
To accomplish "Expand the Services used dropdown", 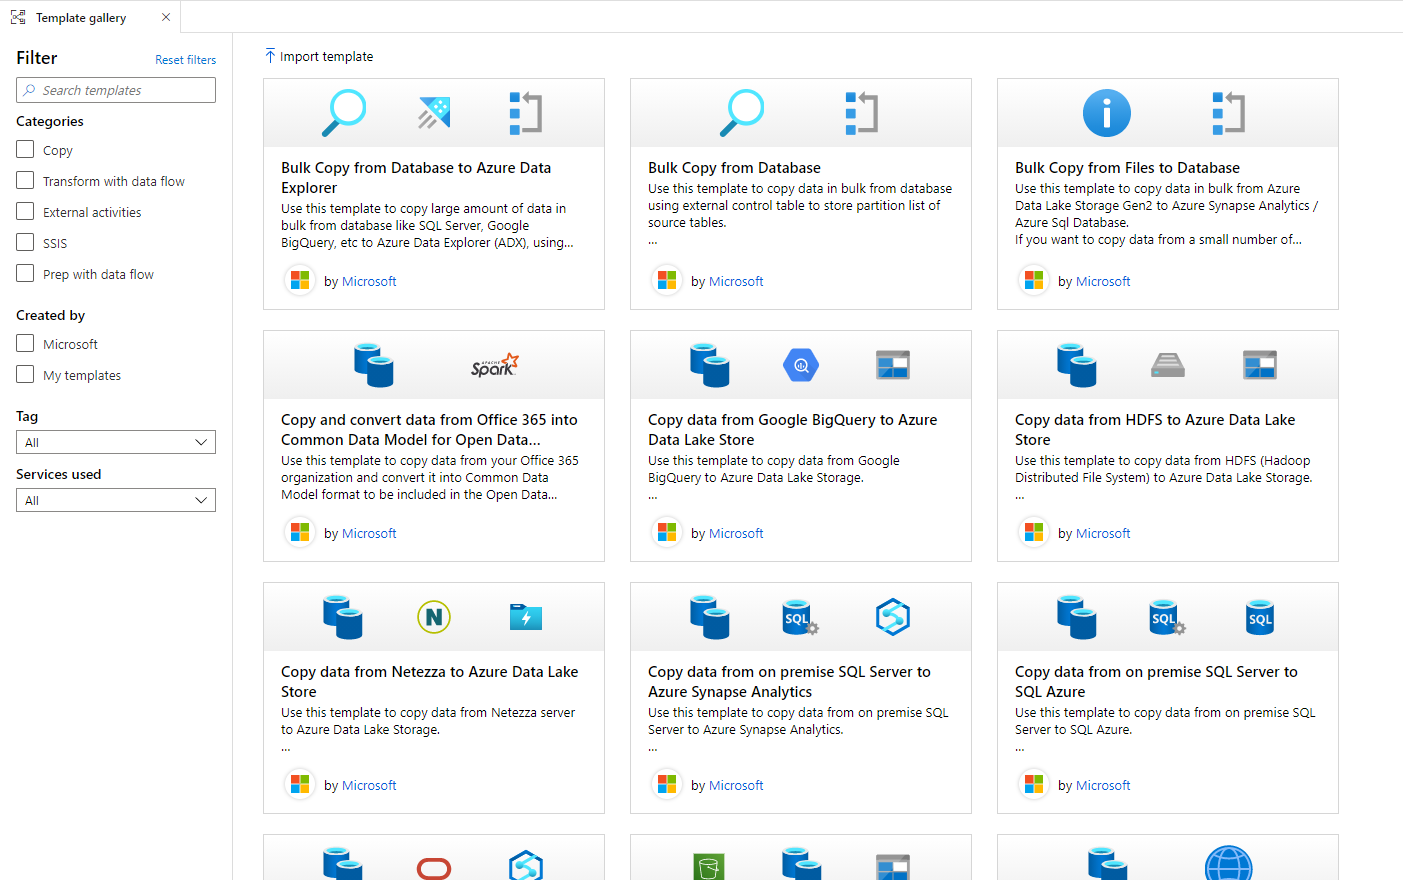I will pyautogui.click(x=116, y=500).
